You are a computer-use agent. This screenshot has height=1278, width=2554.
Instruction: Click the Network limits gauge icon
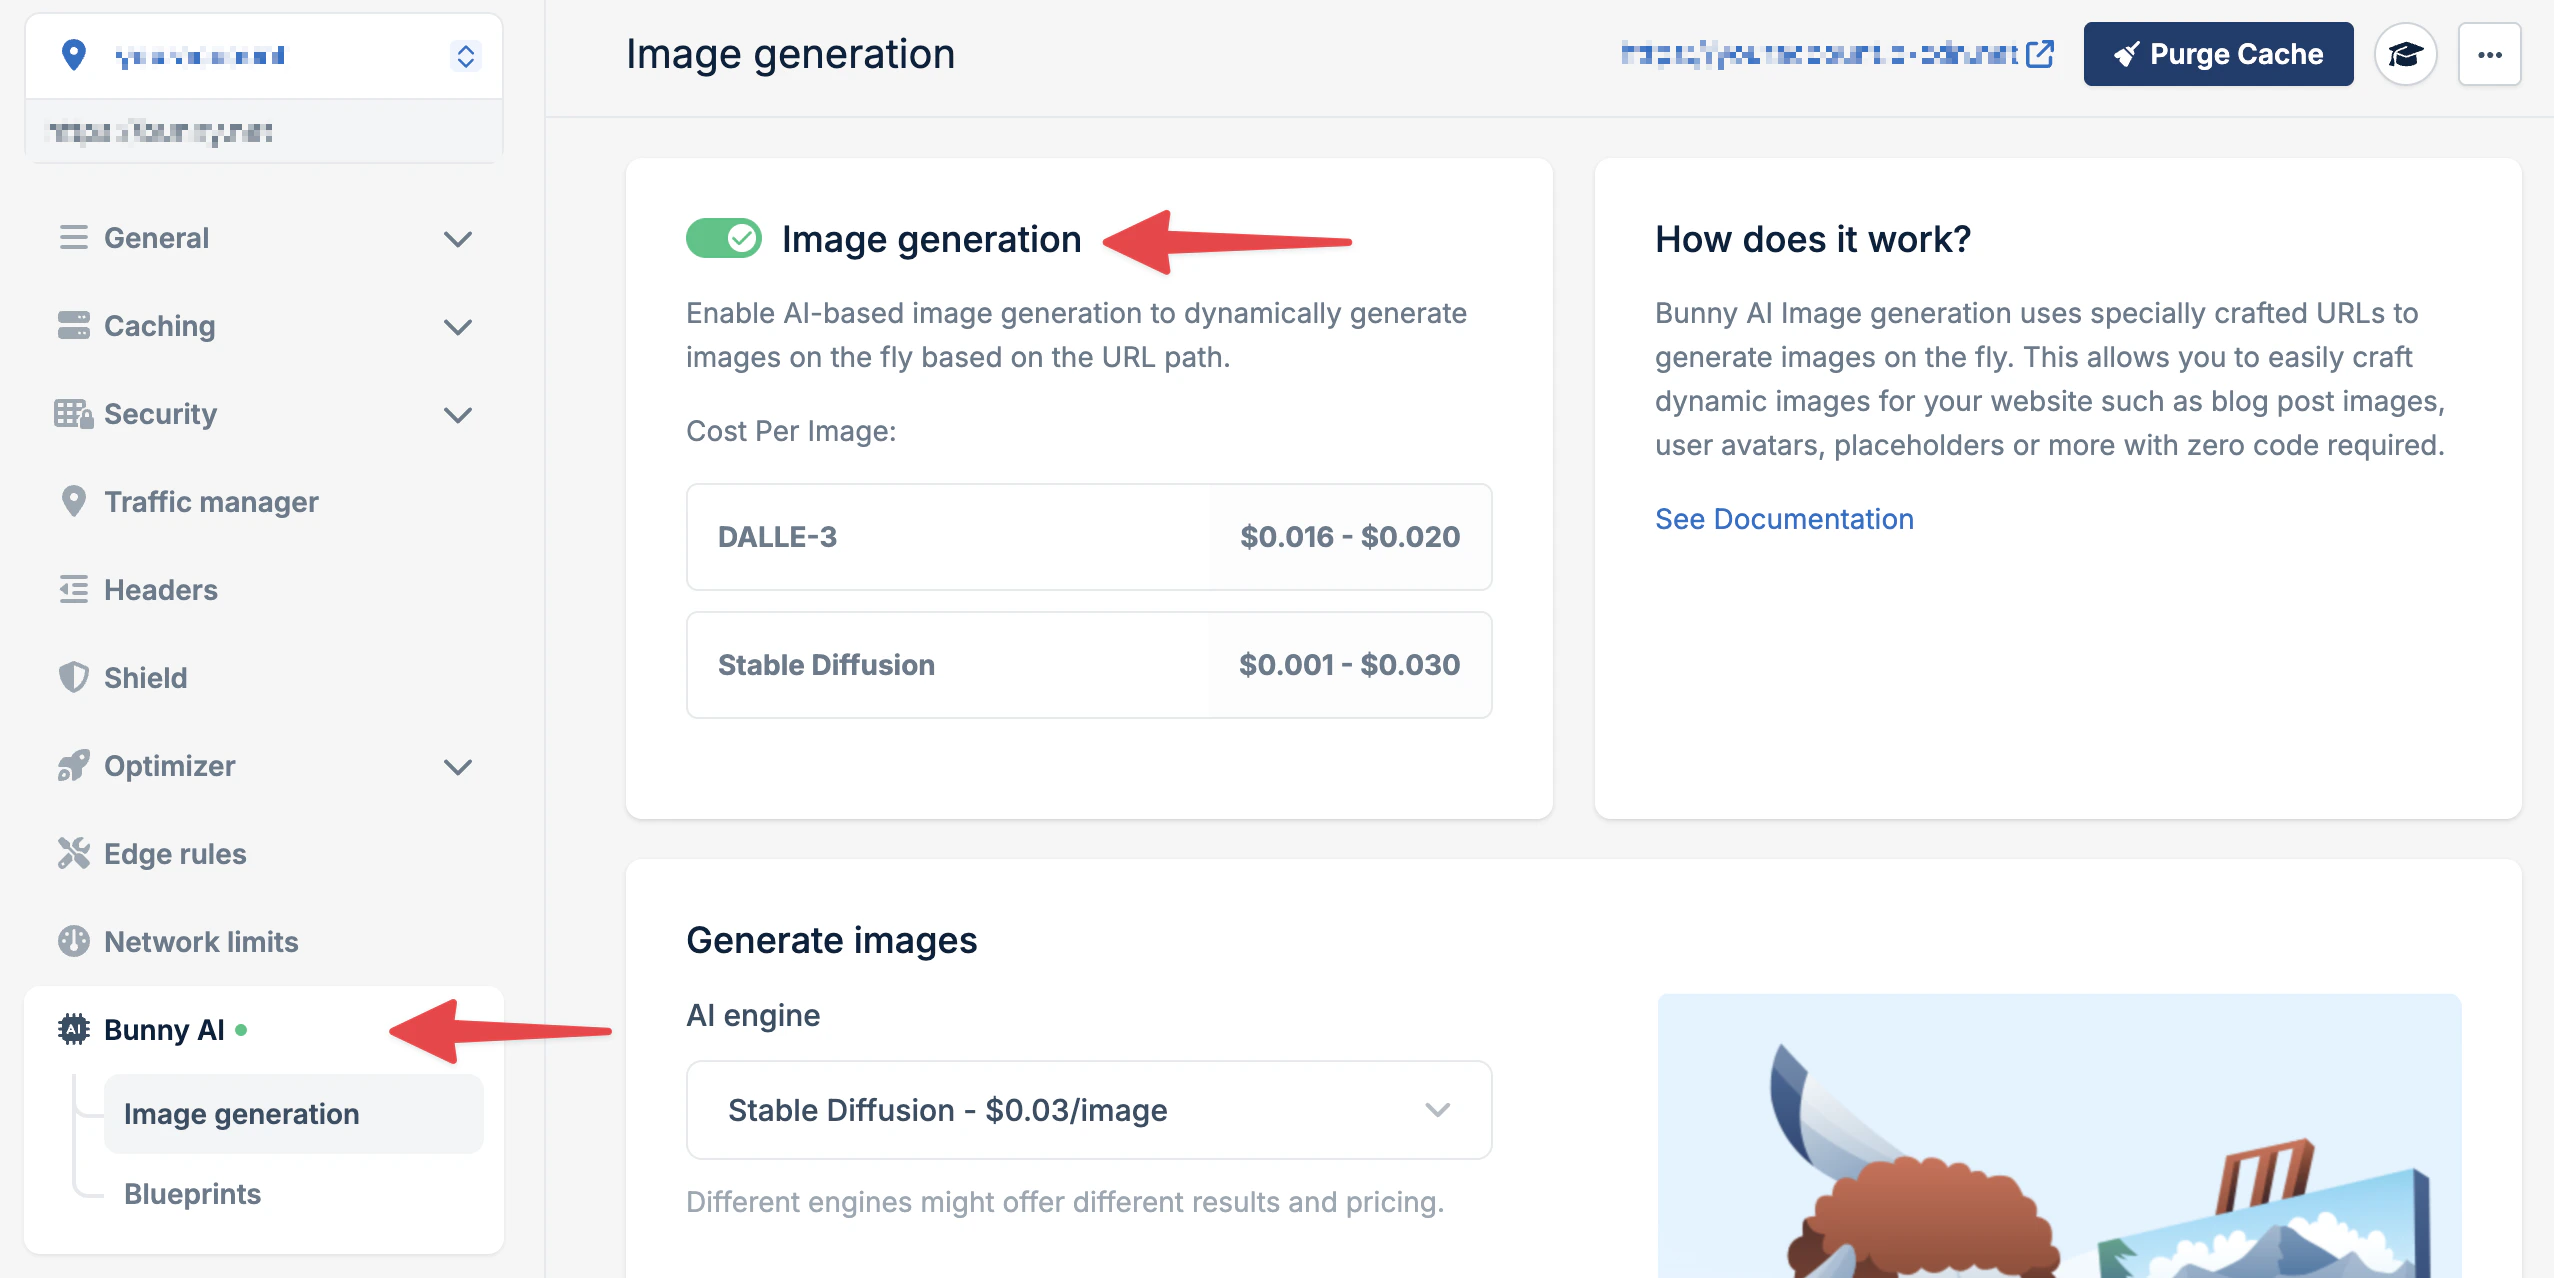pos(73,942)
